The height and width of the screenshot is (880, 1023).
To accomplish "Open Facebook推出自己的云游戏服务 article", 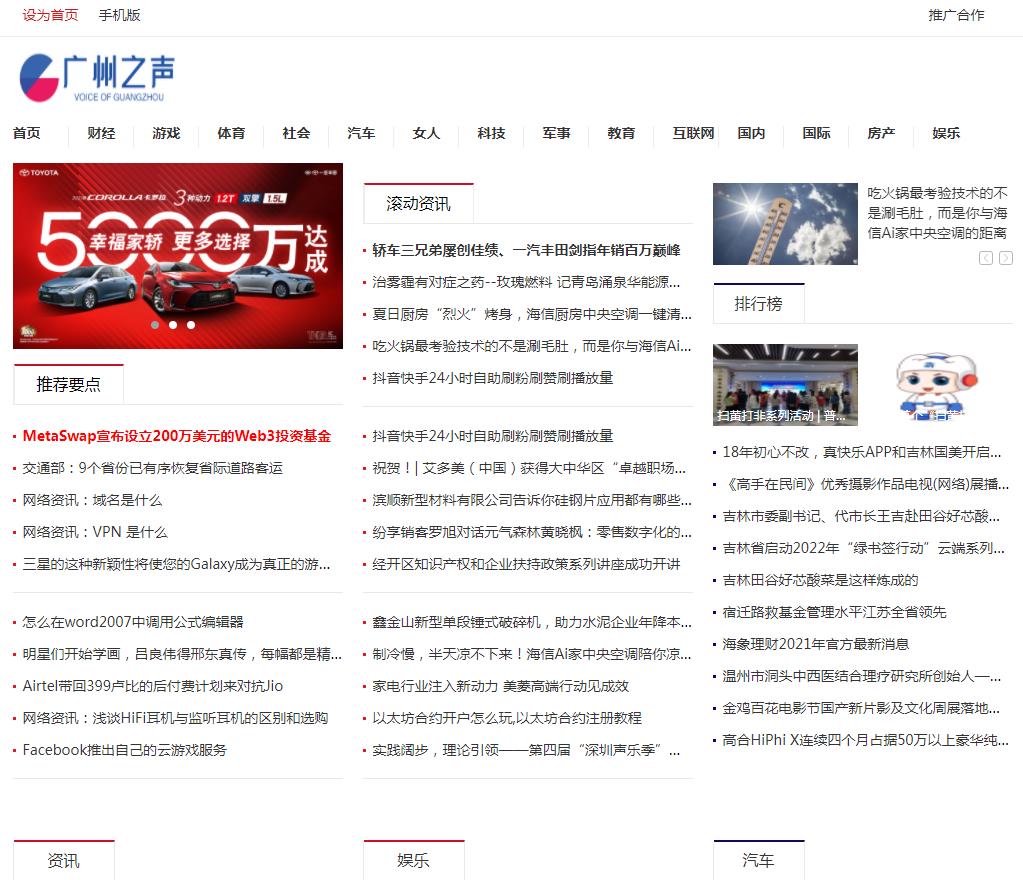I will point(125,750).
